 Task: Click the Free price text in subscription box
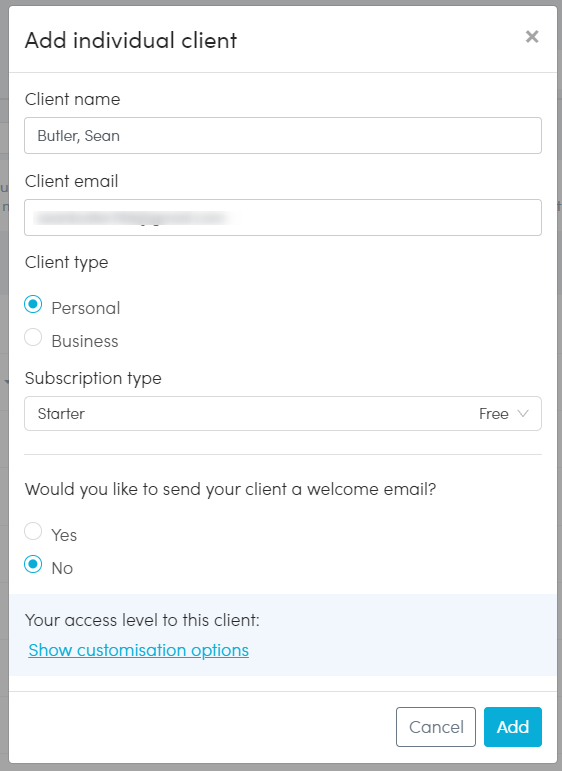(x=494, y=414)
